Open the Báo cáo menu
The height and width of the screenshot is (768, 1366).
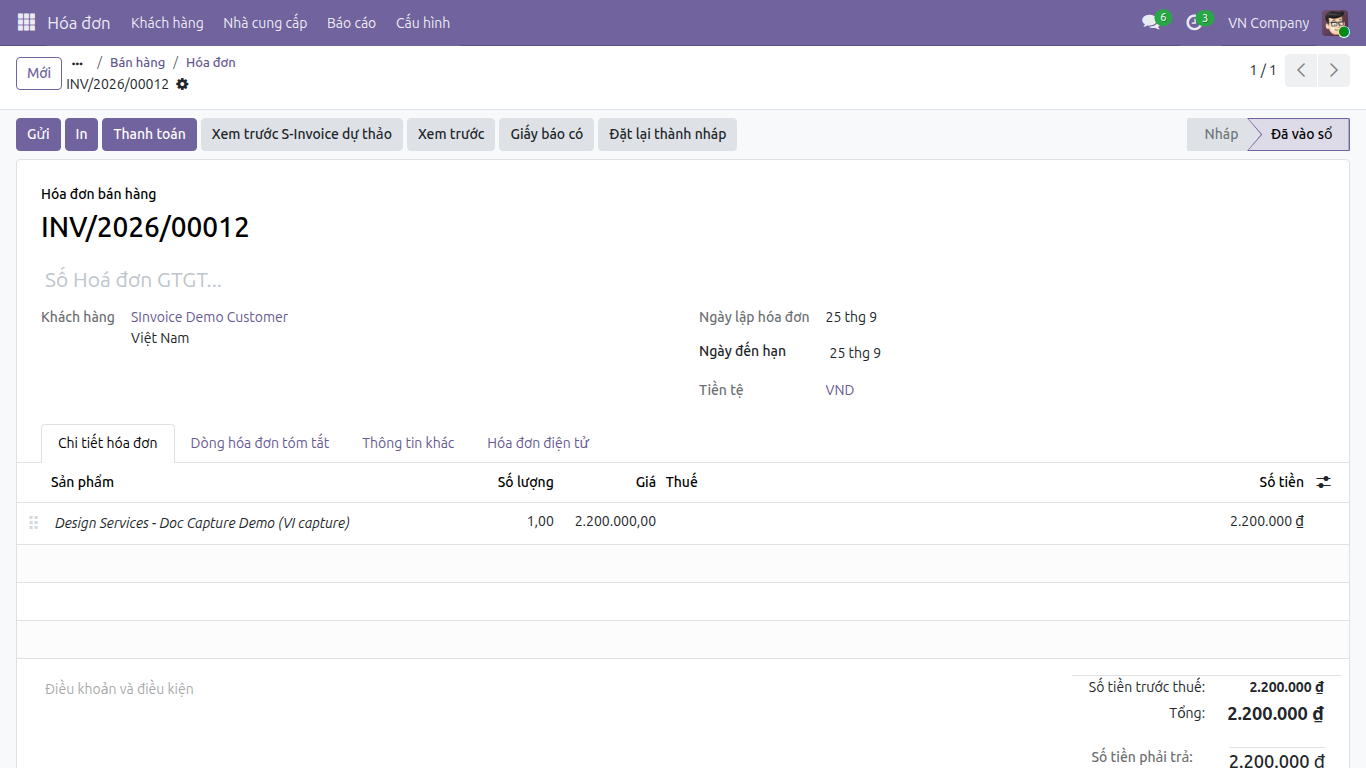[x=351, y=22]
